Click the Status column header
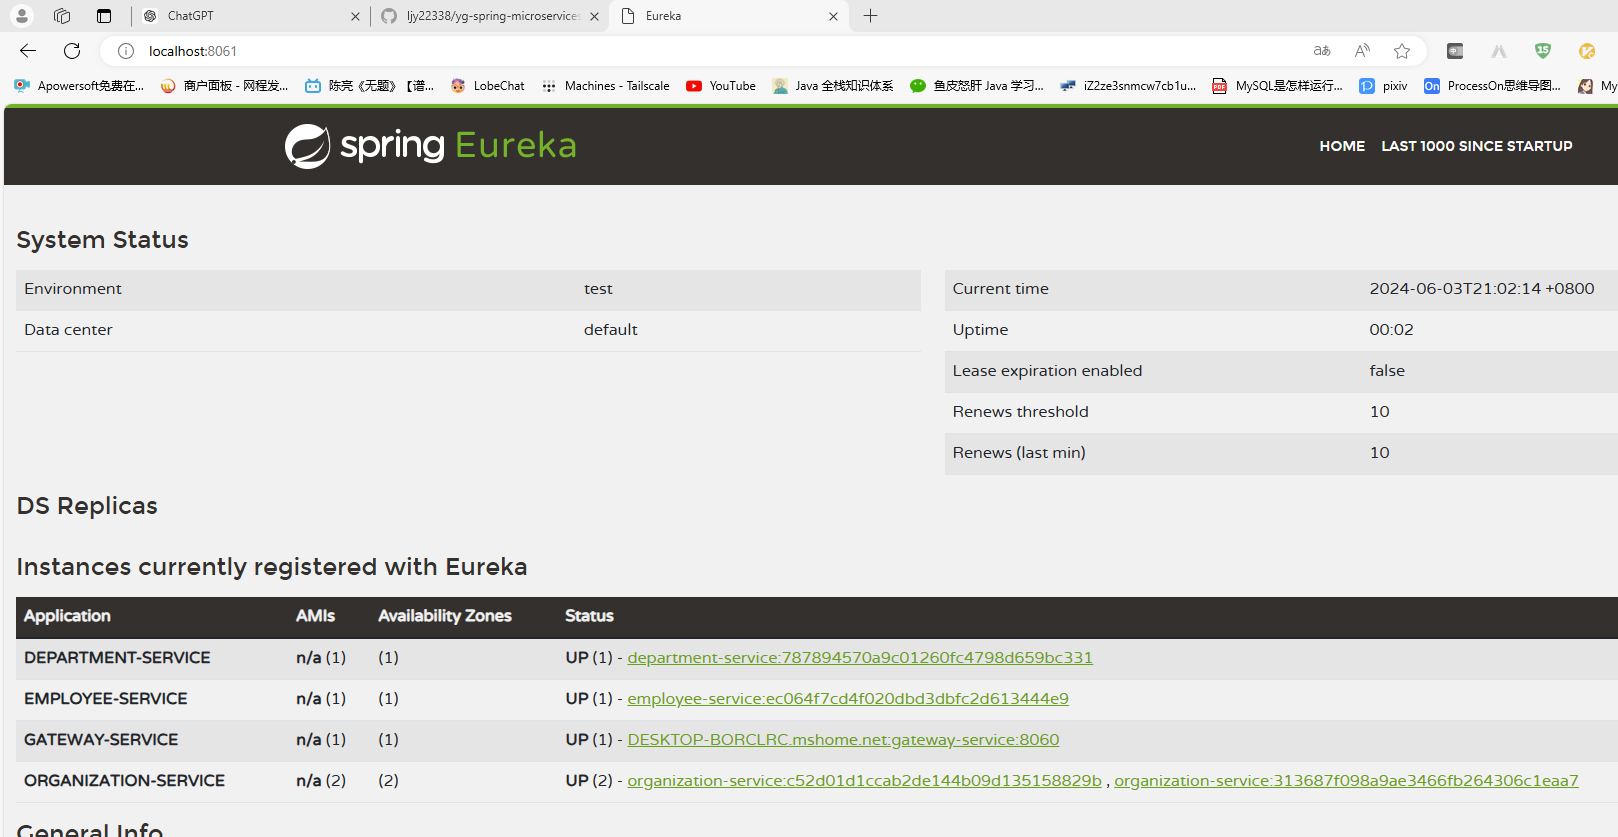Viewport: 1618px width, 837px height. click(x=589, y=616)
